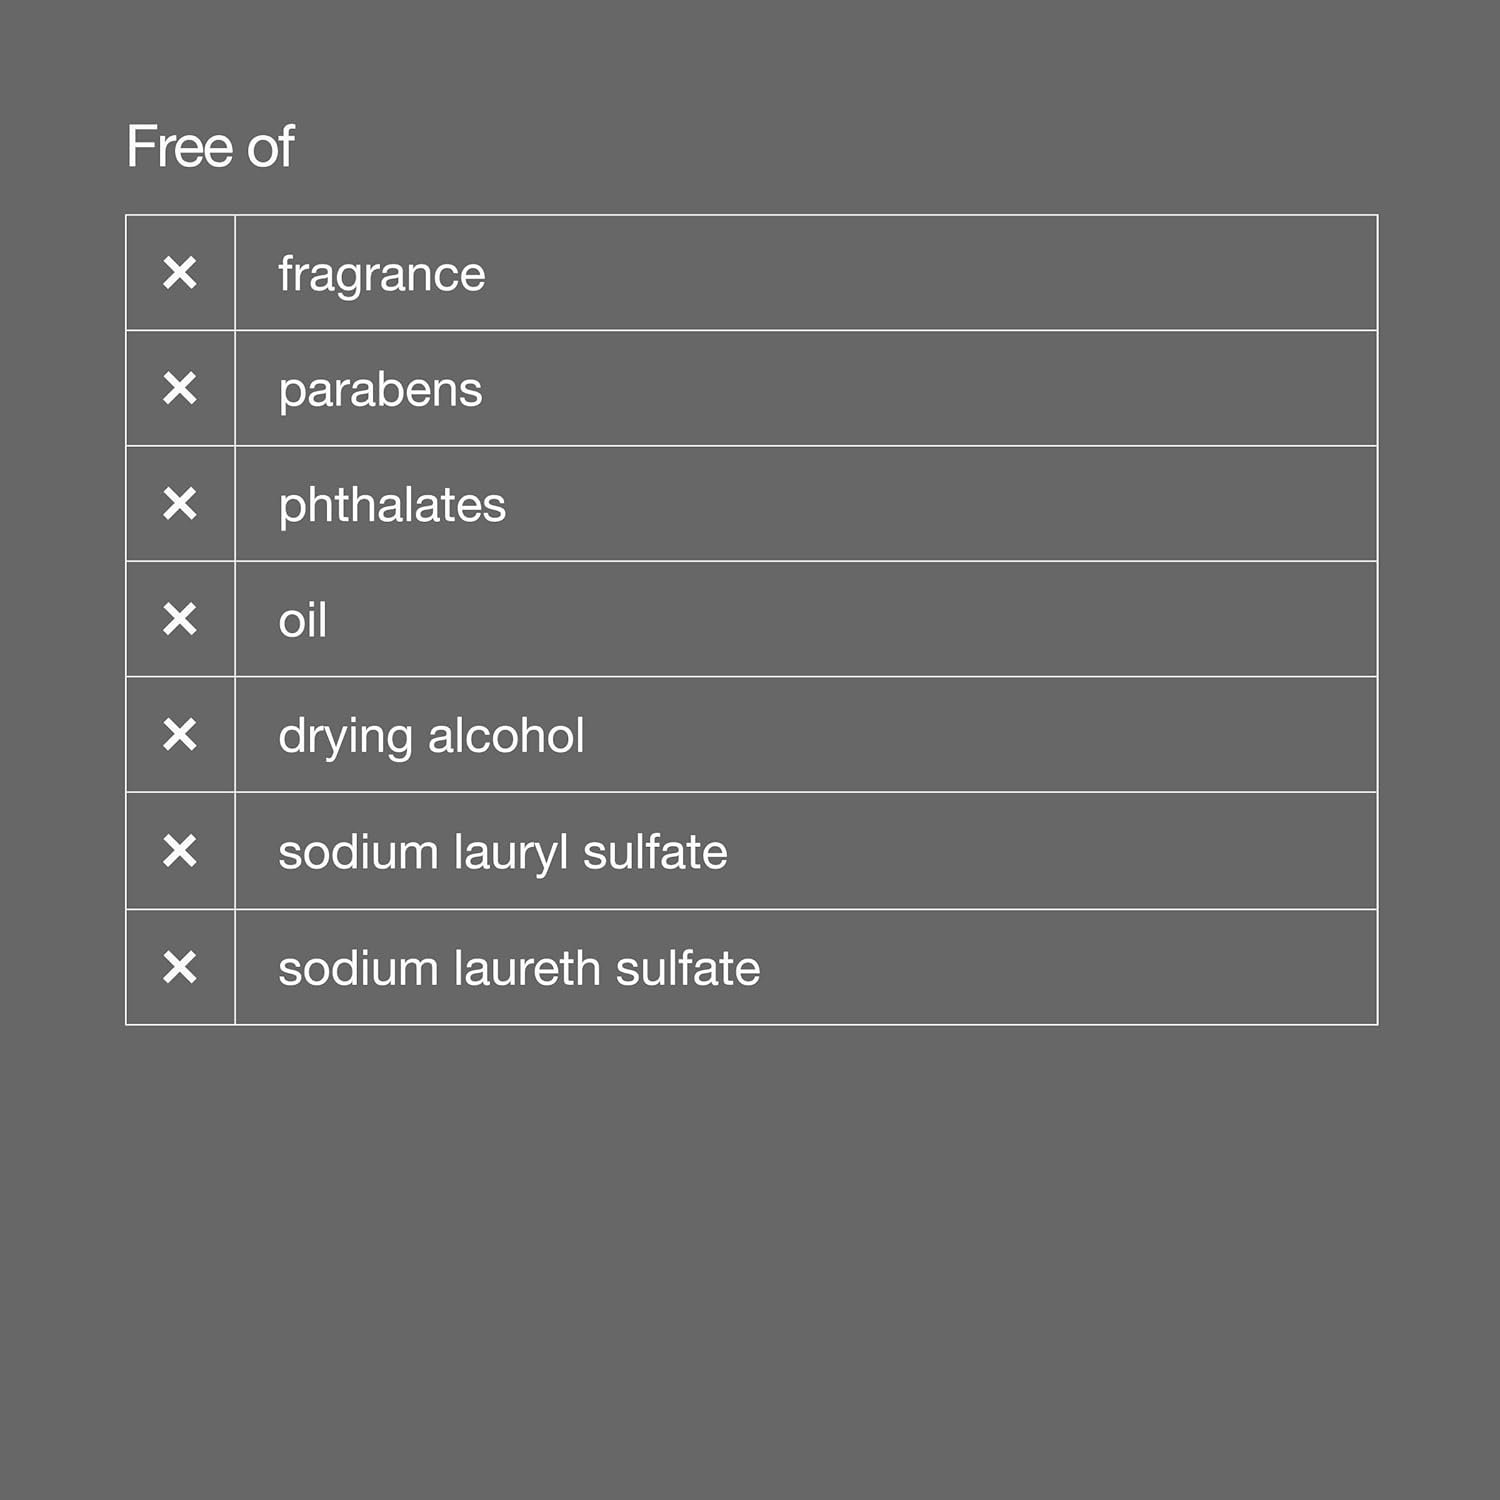The height and width of the screenshot is (1500, 1500).
Task: Select the 'phthalates' entry text
Action: click(x=392, y=505)
